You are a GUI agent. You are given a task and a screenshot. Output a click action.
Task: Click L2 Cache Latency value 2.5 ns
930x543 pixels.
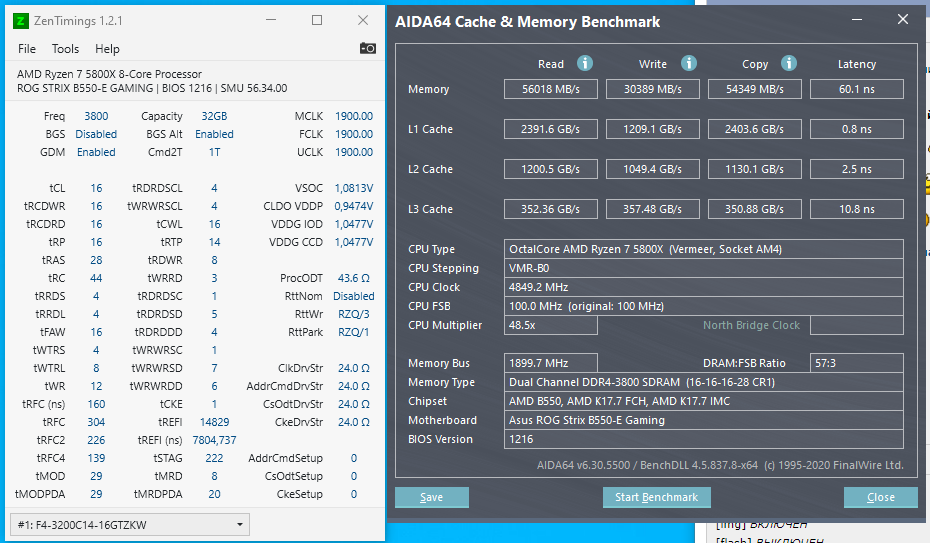coord(857,169)
